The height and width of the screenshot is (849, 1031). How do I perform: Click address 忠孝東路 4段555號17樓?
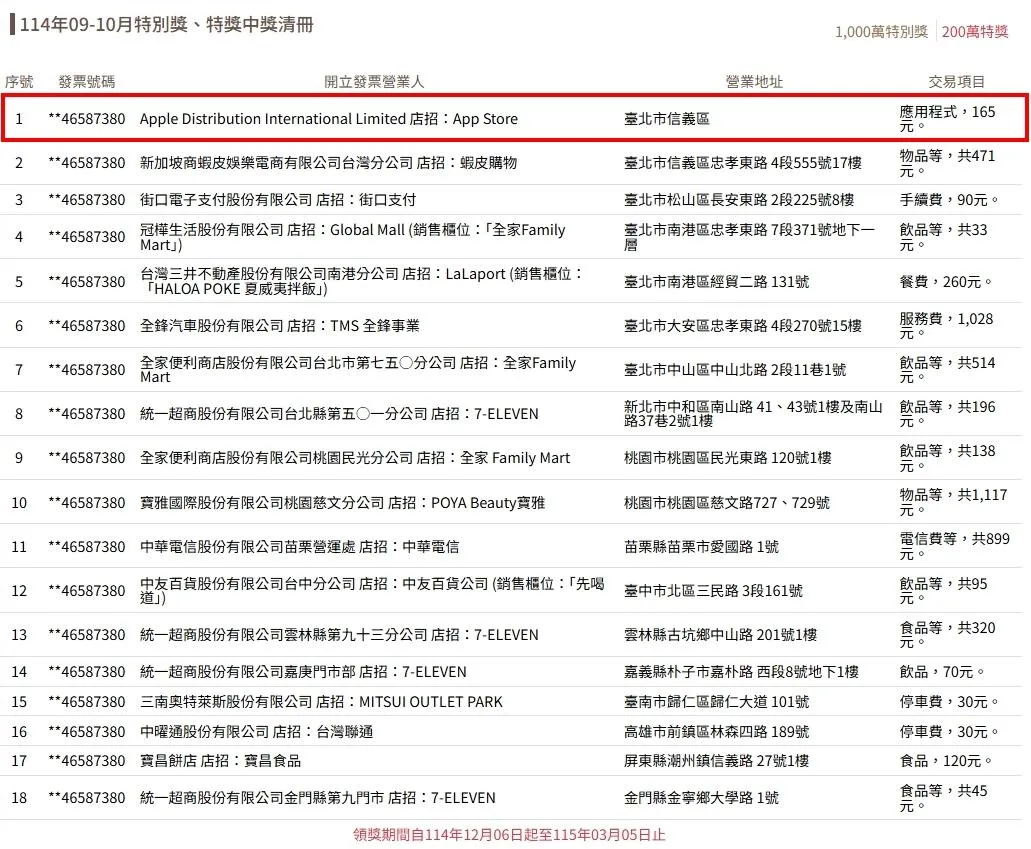click(743, 163)
